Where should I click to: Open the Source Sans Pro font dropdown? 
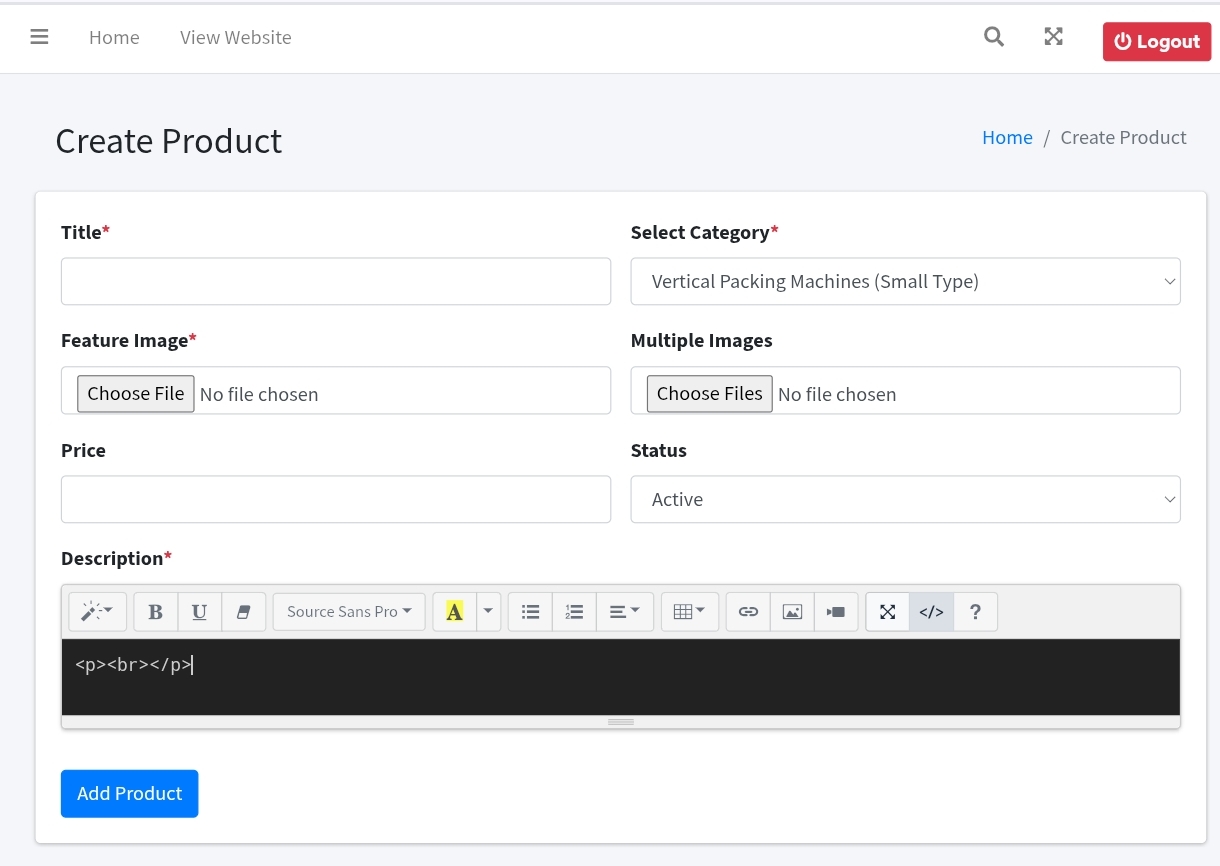click(x=349, y=612)
